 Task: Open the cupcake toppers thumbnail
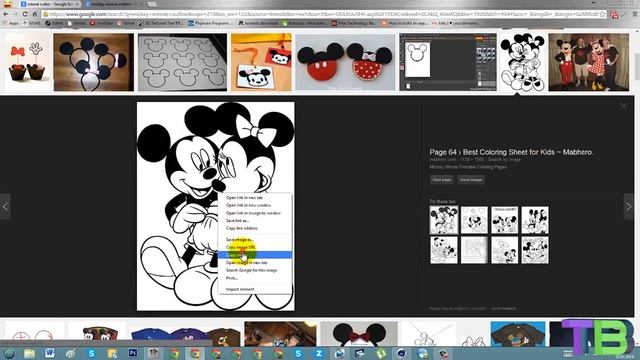tap(27, 62)
